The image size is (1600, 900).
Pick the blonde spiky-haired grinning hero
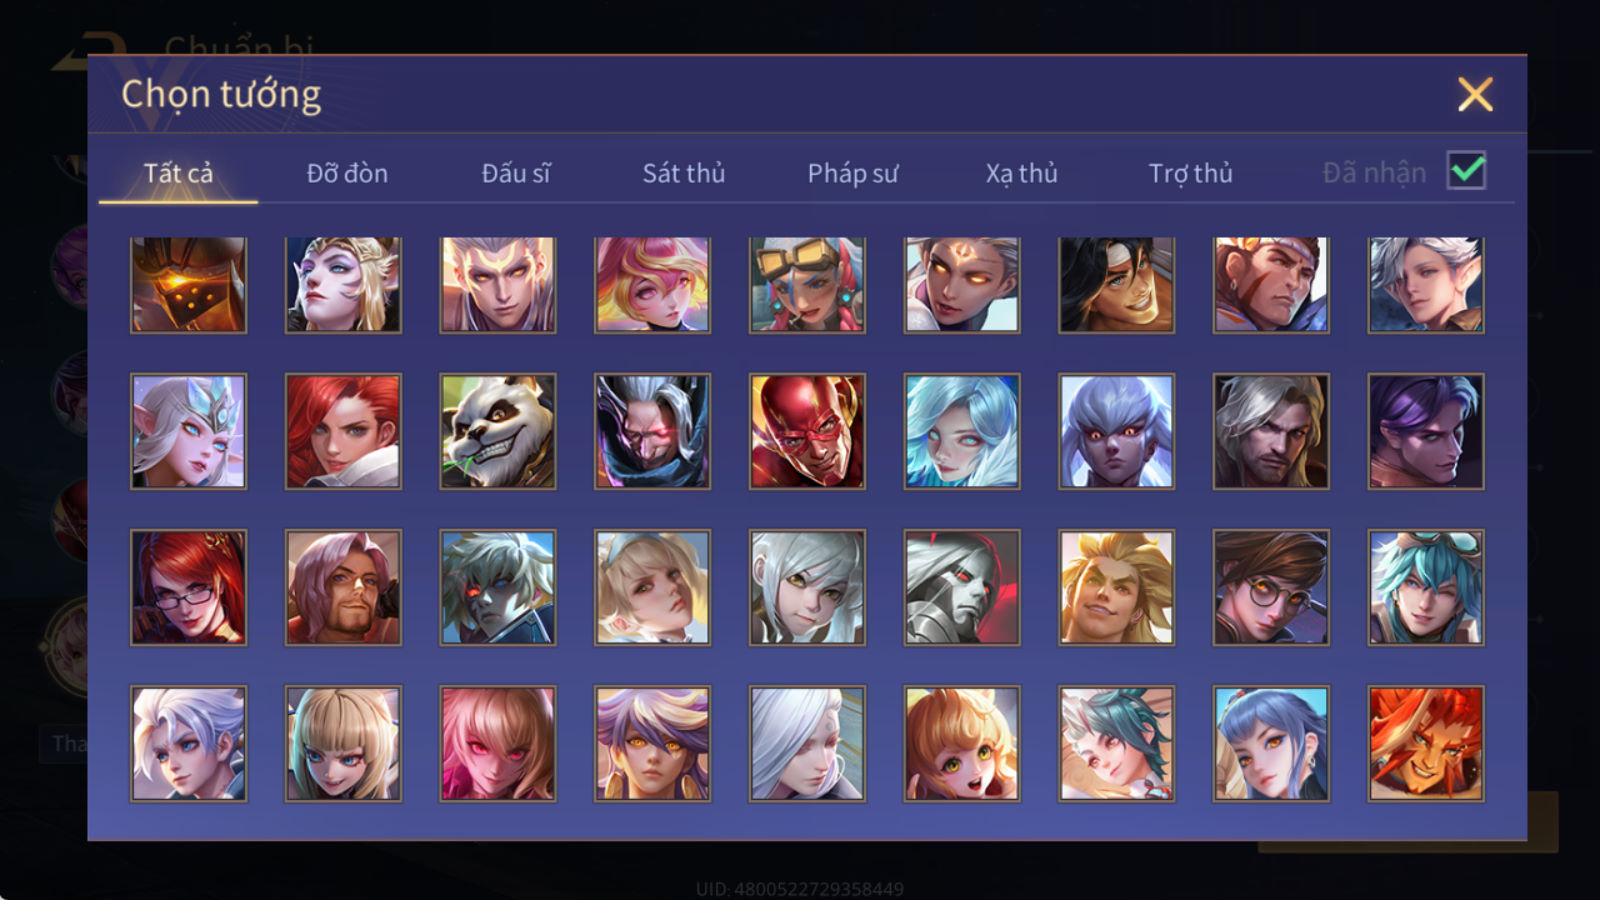click(1116, 587)
